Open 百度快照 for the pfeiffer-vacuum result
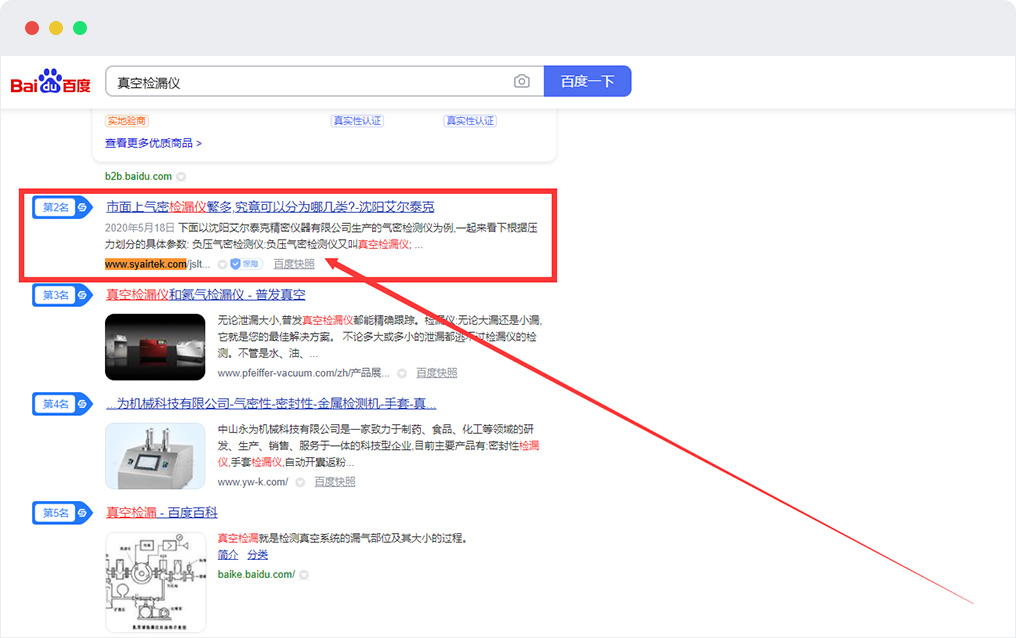 (436, 373)
